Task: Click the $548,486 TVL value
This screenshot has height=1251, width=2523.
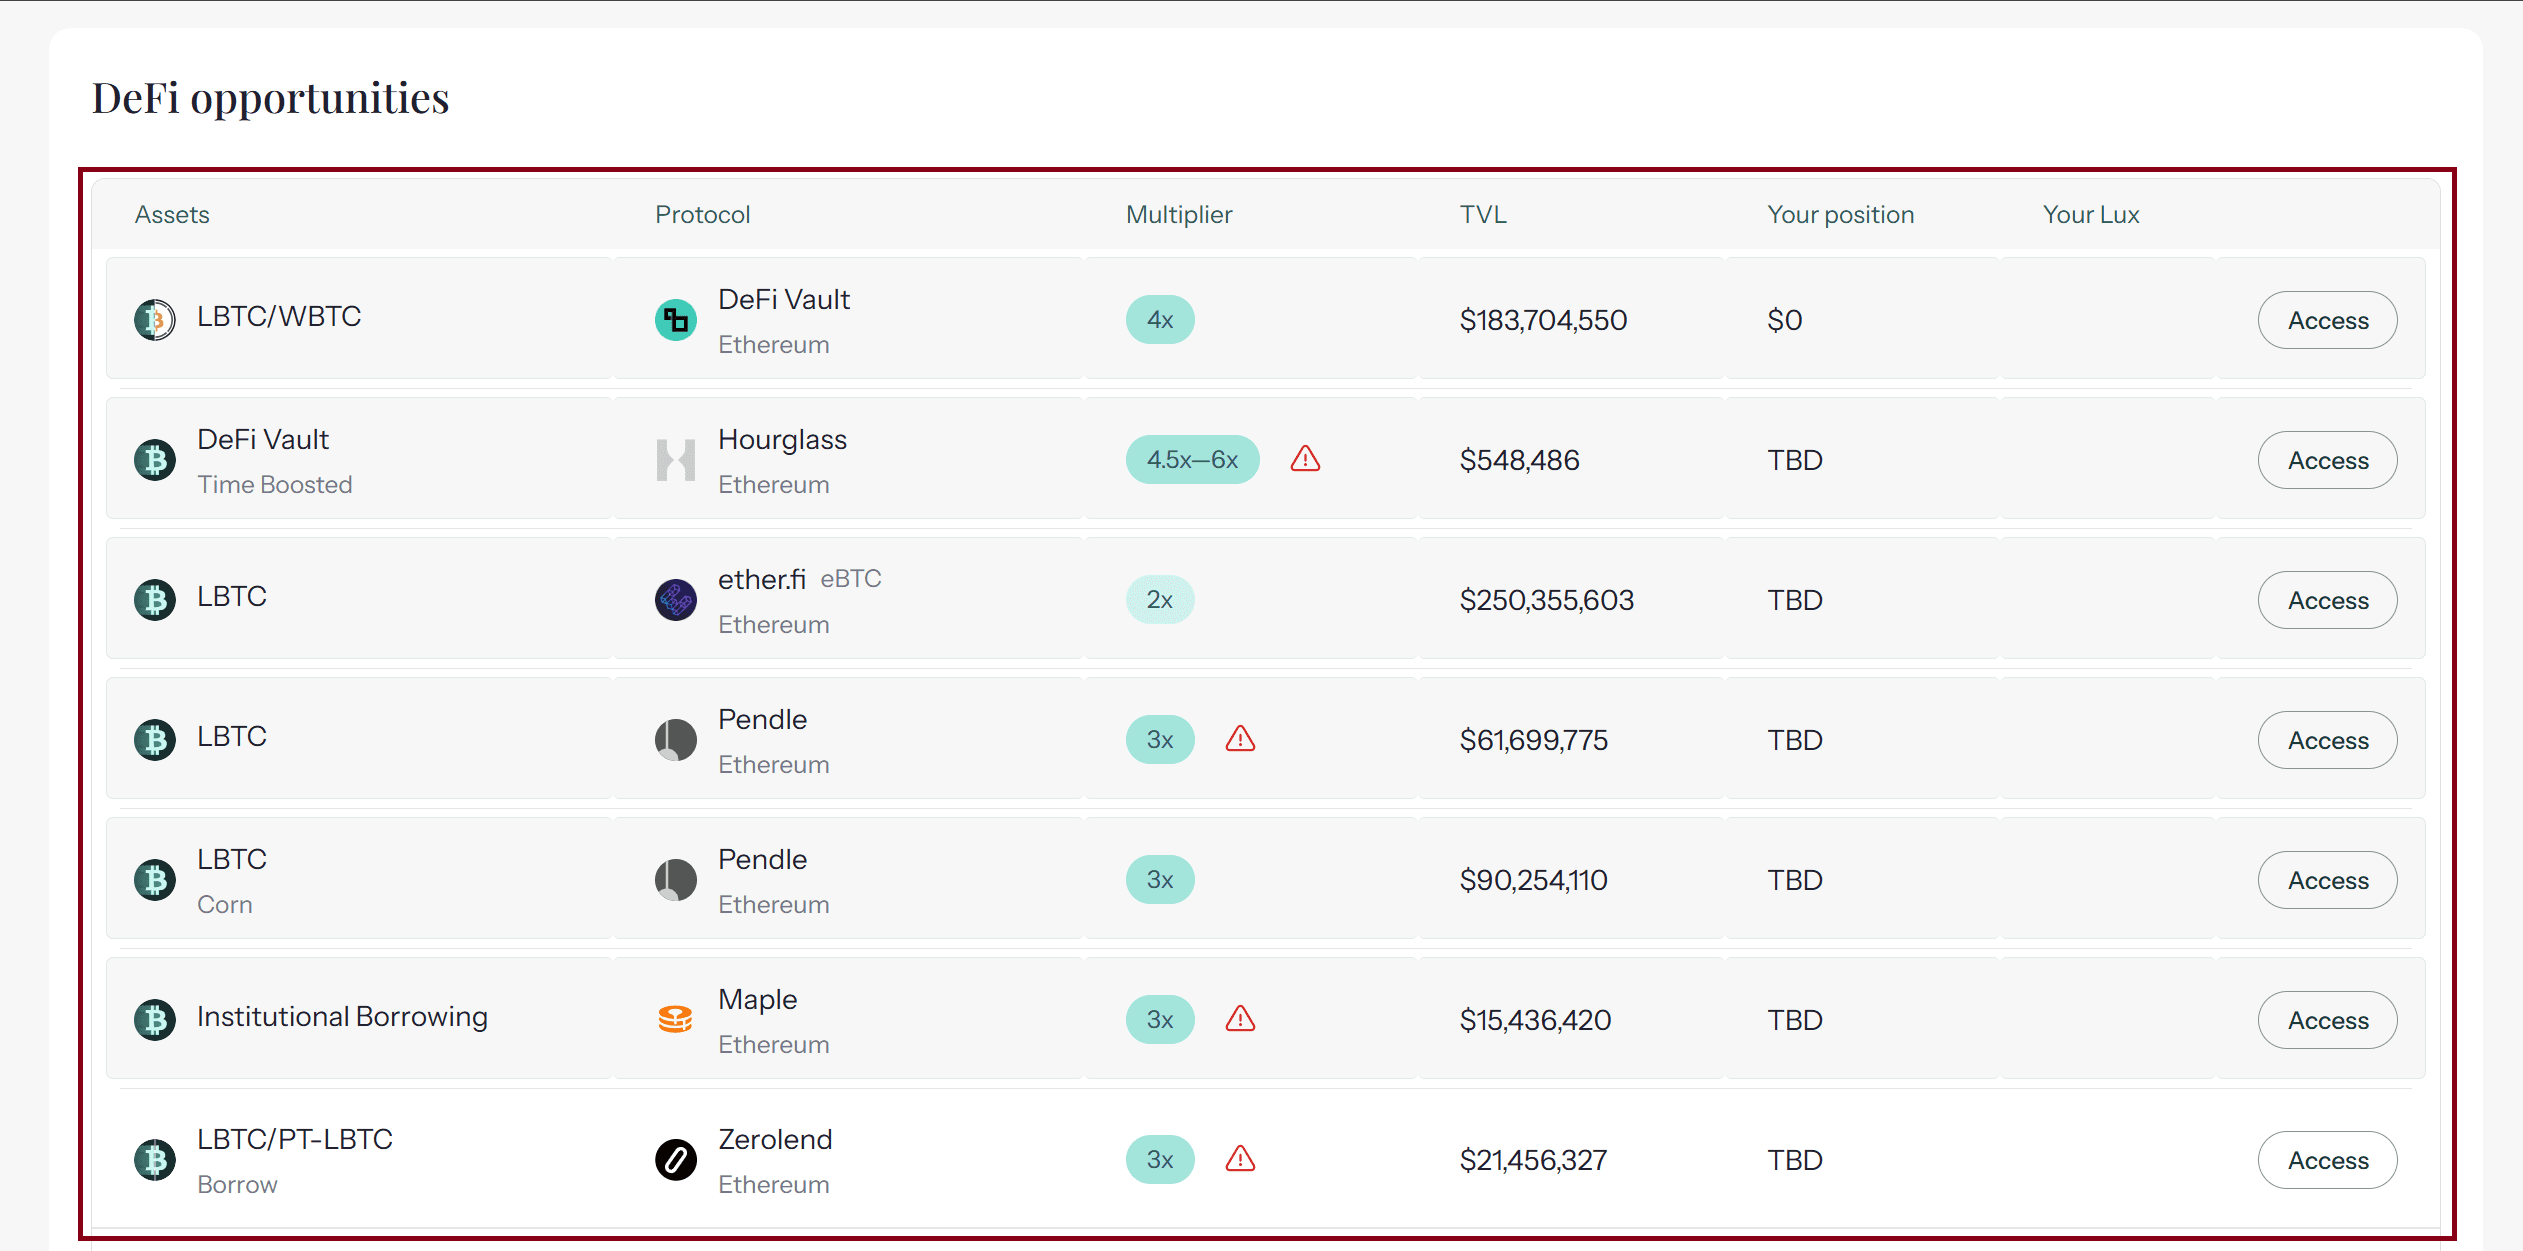Action: [1519, 460]
